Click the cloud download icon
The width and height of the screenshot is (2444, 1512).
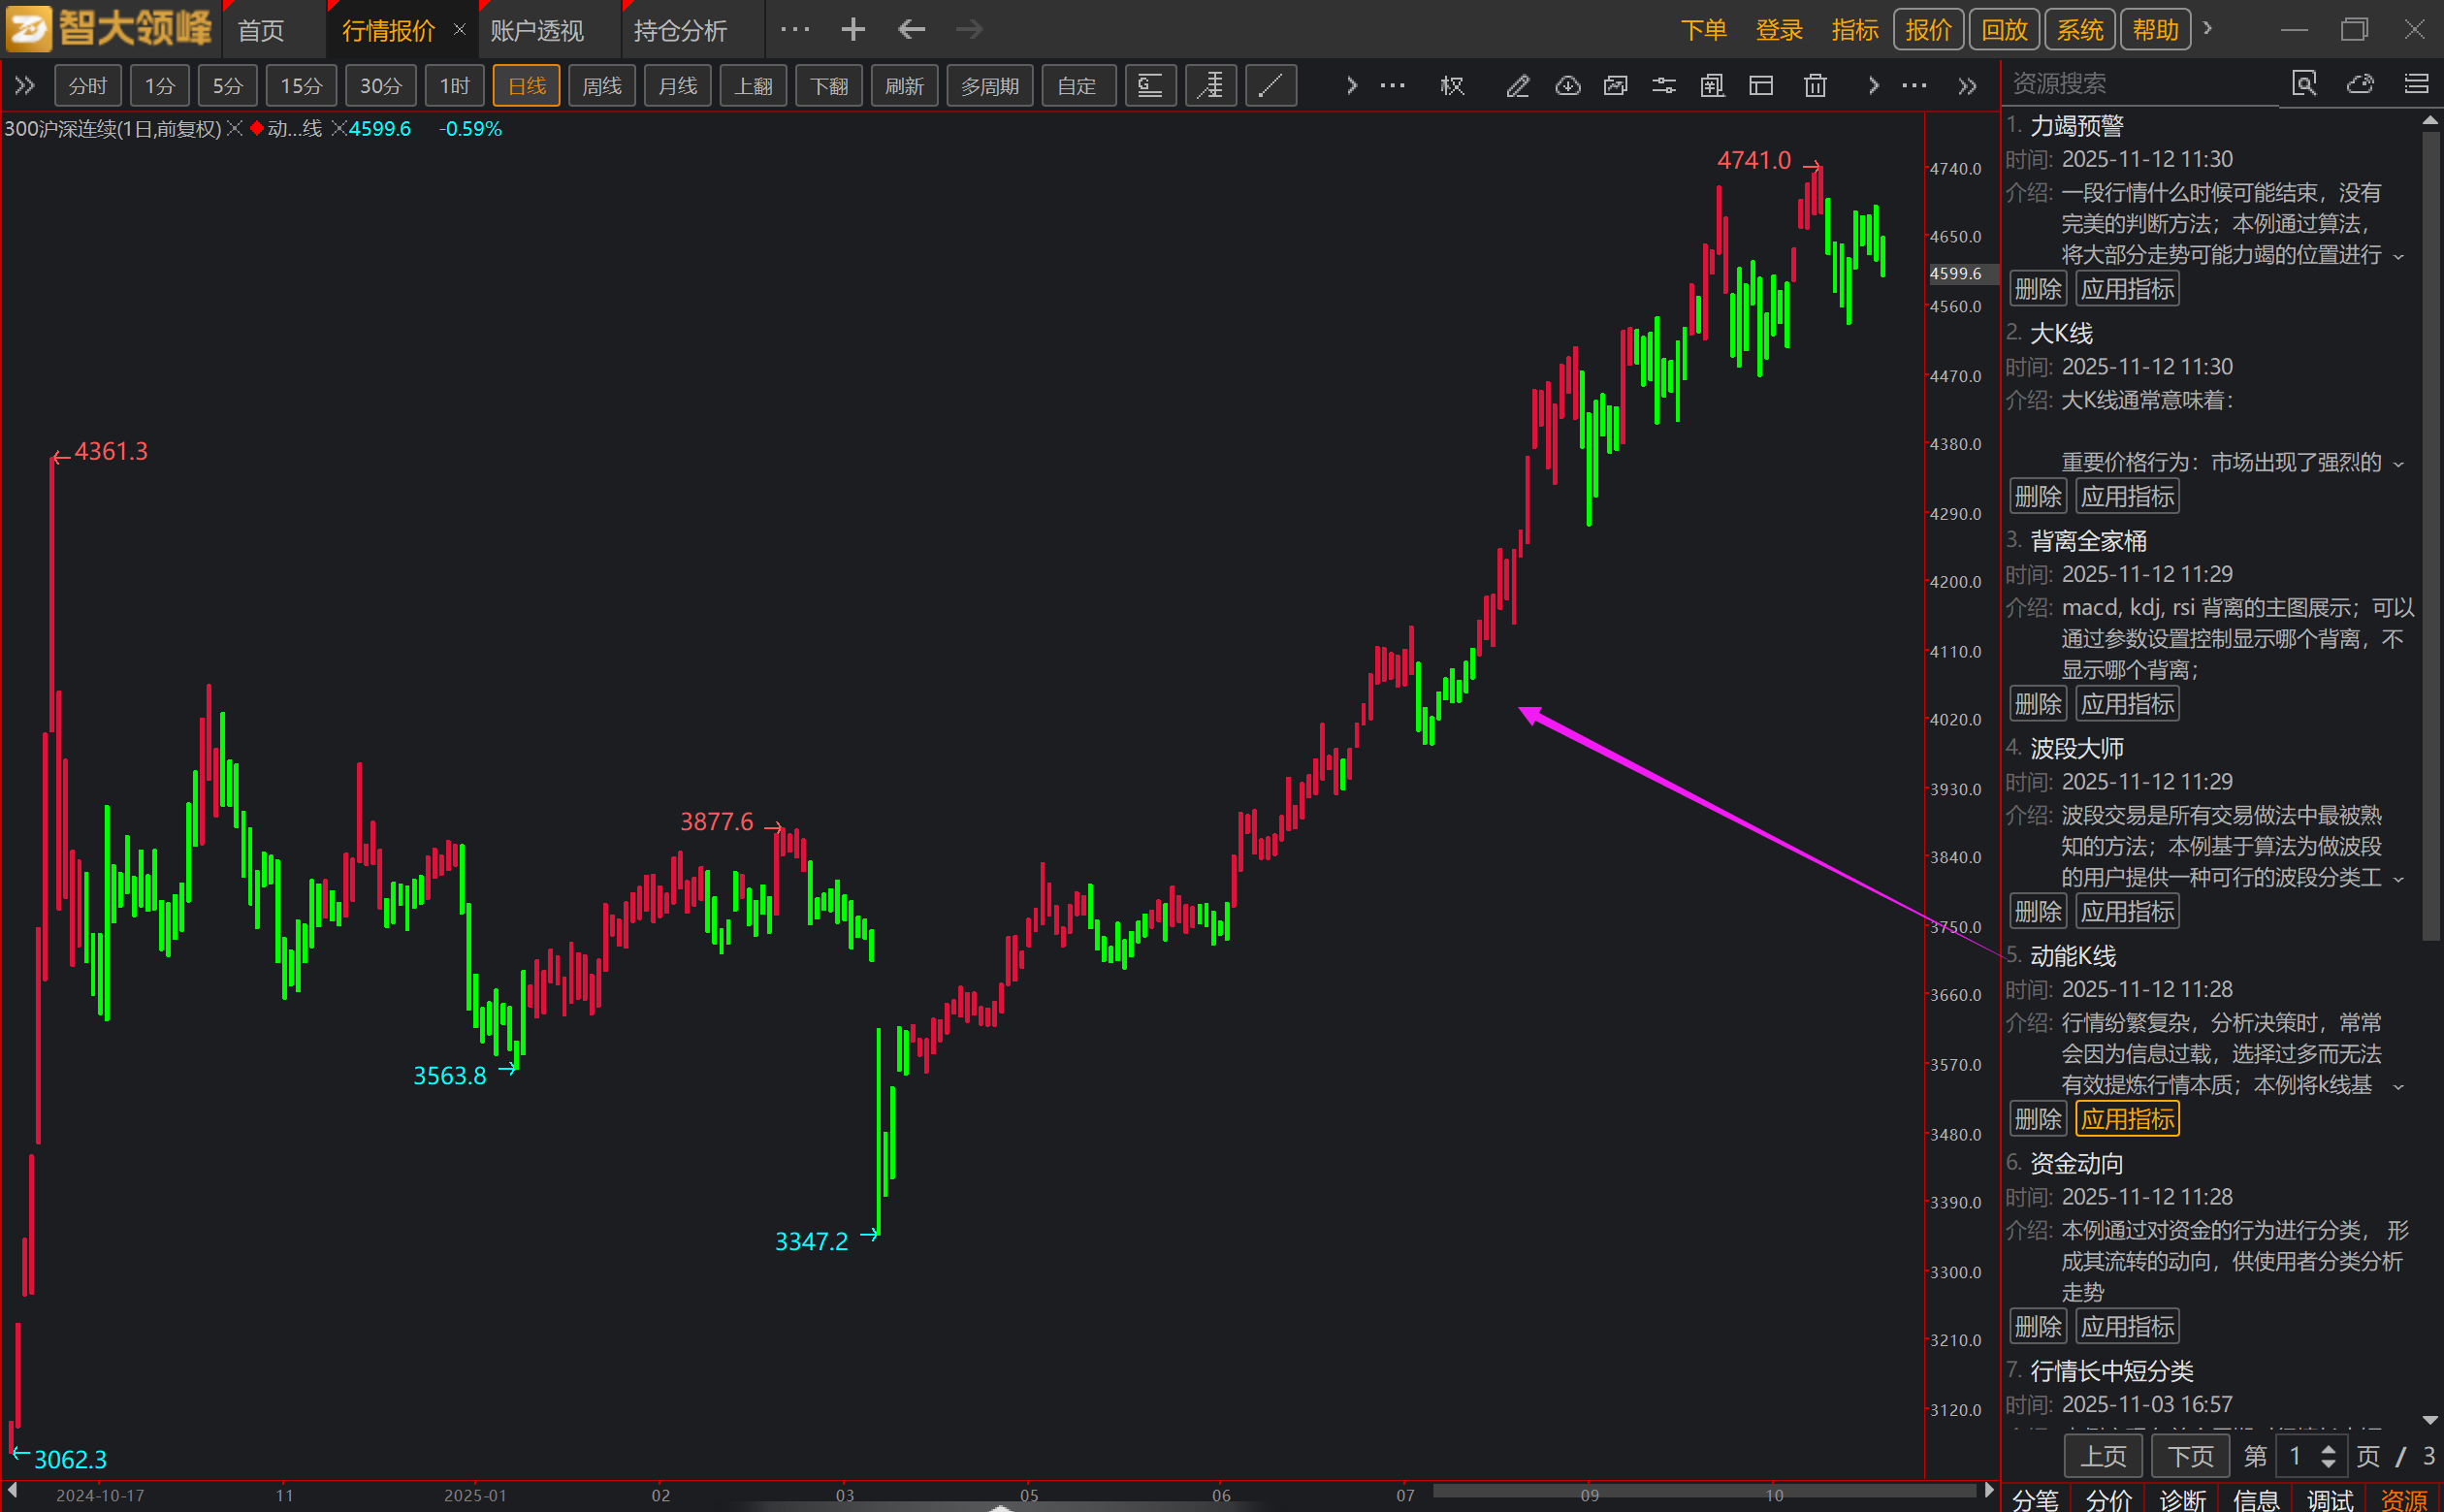coord(1567,86)
